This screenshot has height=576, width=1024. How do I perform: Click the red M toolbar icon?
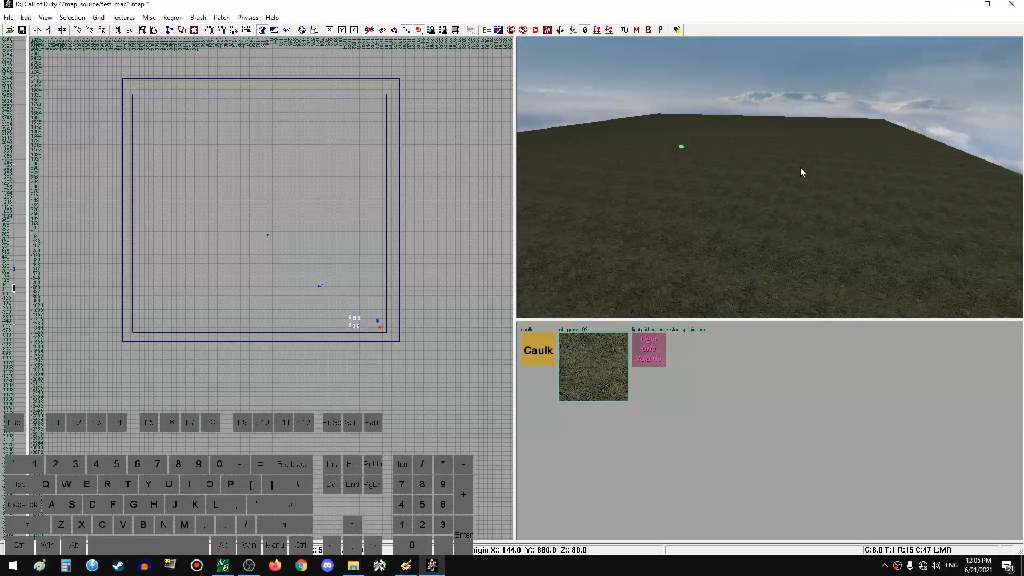tap(636, 30)
